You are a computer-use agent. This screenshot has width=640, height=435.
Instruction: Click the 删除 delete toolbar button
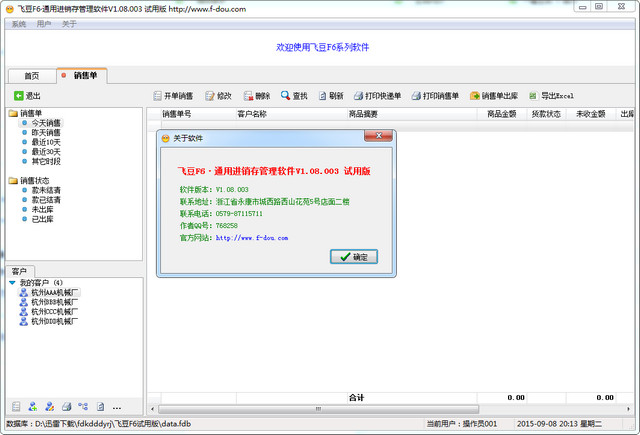click(x=257, y=96)
